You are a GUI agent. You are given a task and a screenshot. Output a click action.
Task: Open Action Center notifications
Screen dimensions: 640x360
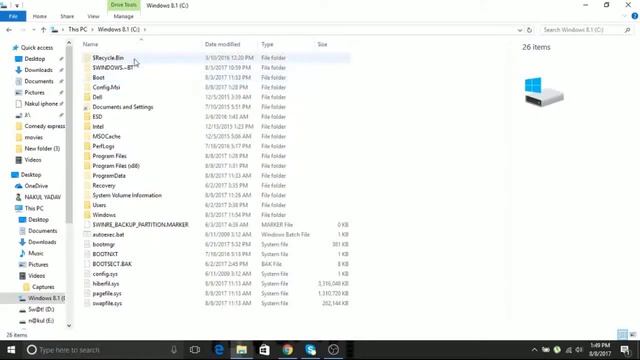tap(624, 350)
